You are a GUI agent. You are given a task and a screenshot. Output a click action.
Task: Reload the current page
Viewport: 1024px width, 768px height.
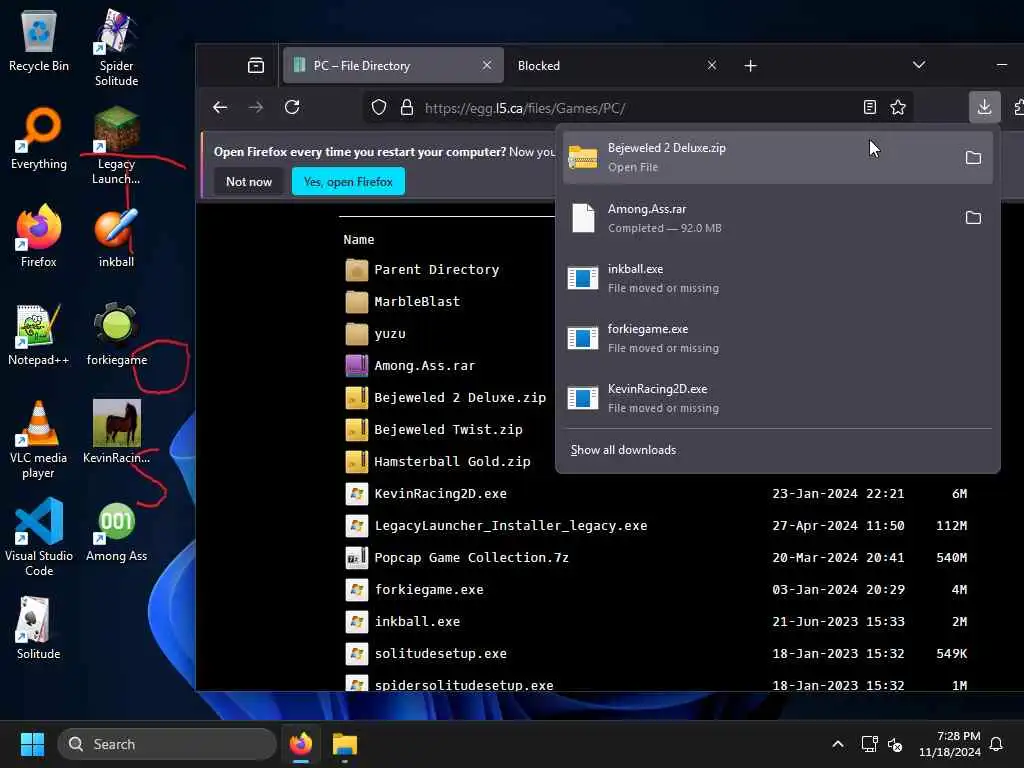(292, 107)
